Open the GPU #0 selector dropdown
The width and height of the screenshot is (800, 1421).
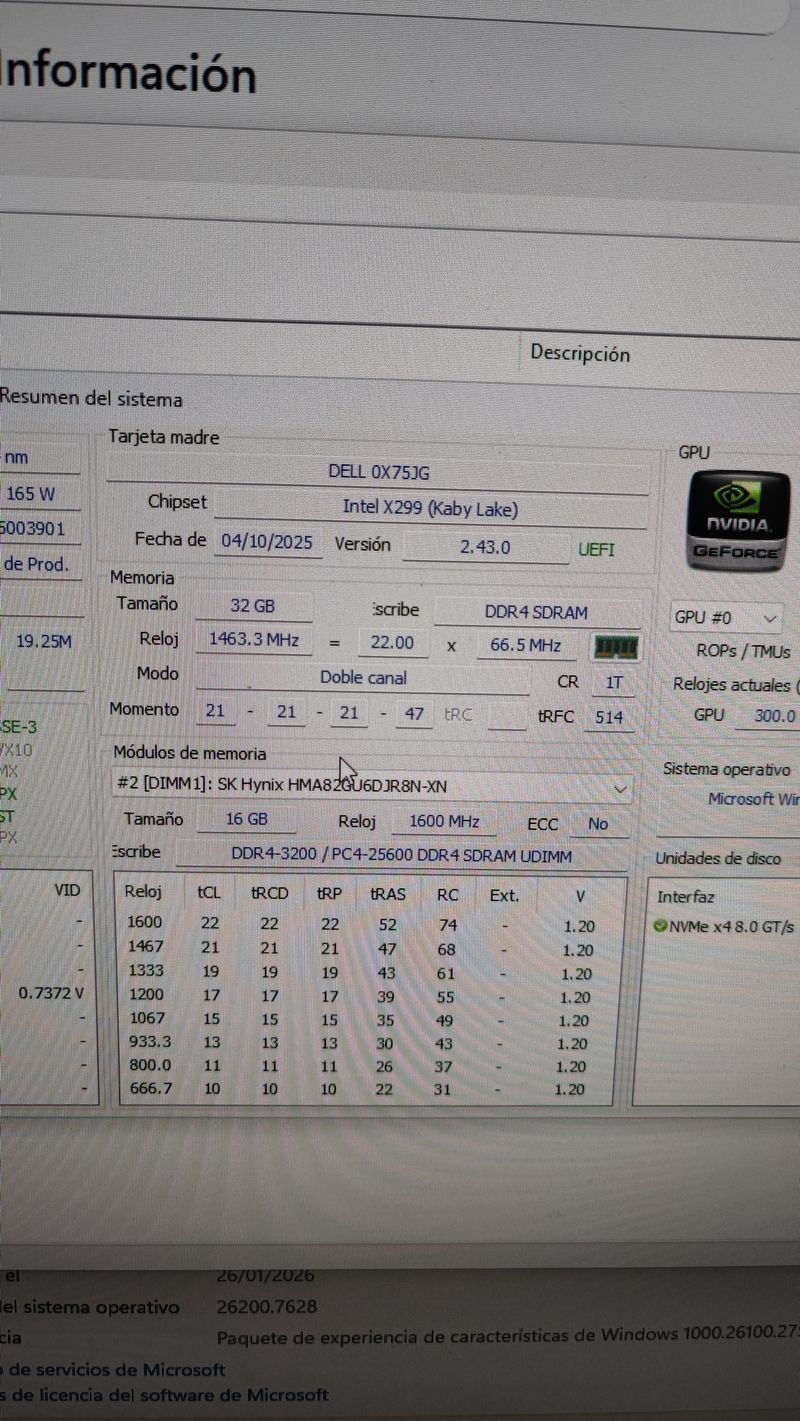pos(727,617)
